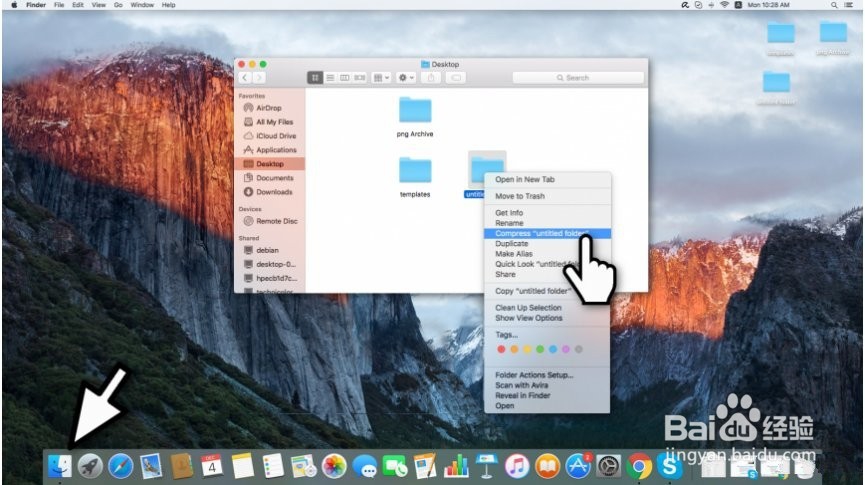Image resolution: width=865 pixels, height=485 pixels.
Task: Choose Reveal in Finder
Action: tap(522, 396)
